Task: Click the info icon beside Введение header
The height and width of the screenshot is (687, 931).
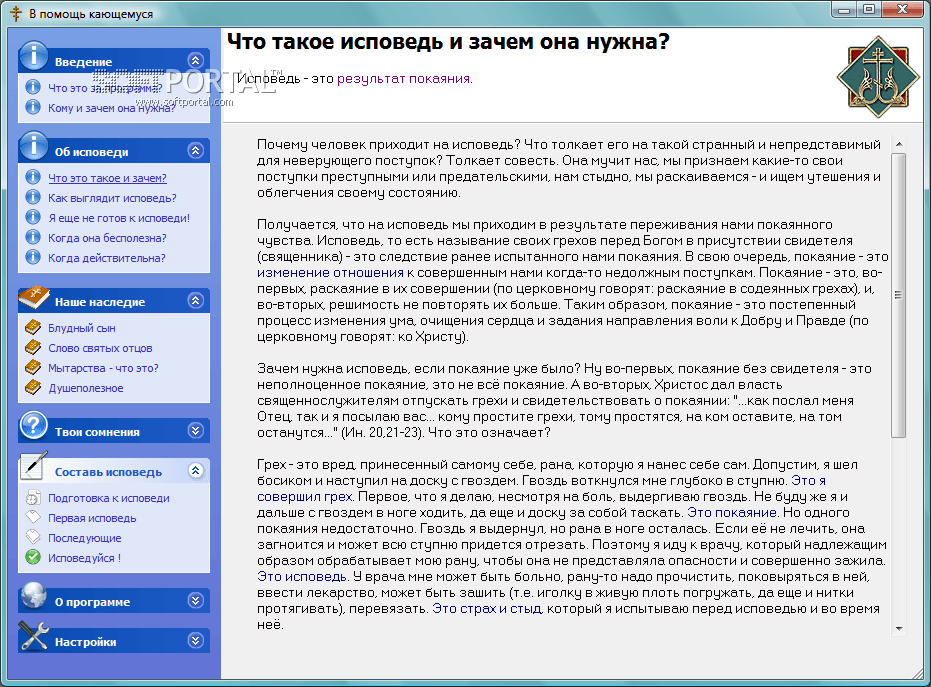Action: click(x=33, y=56)
